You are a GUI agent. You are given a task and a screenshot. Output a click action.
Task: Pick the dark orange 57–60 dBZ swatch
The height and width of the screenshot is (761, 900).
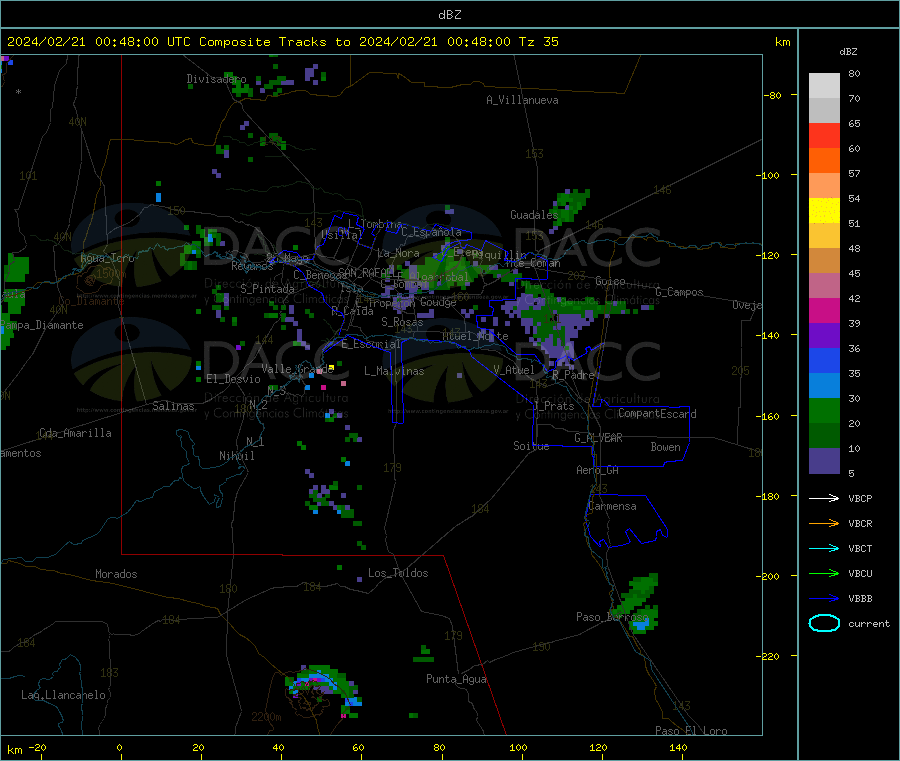(x=824, y=161)
